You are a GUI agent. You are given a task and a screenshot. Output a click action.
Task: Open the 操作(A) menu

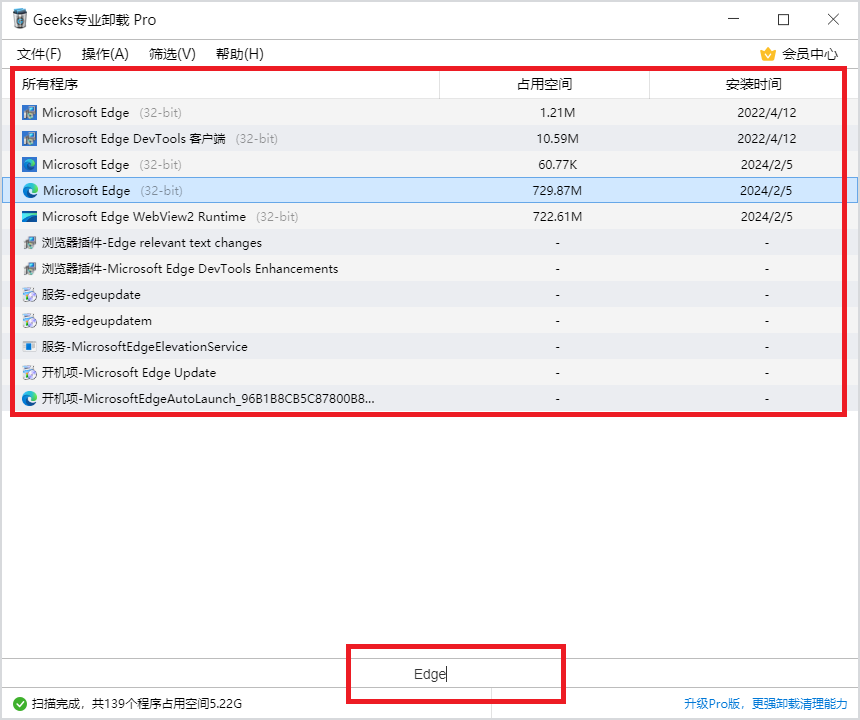click(x=105, y=54)
